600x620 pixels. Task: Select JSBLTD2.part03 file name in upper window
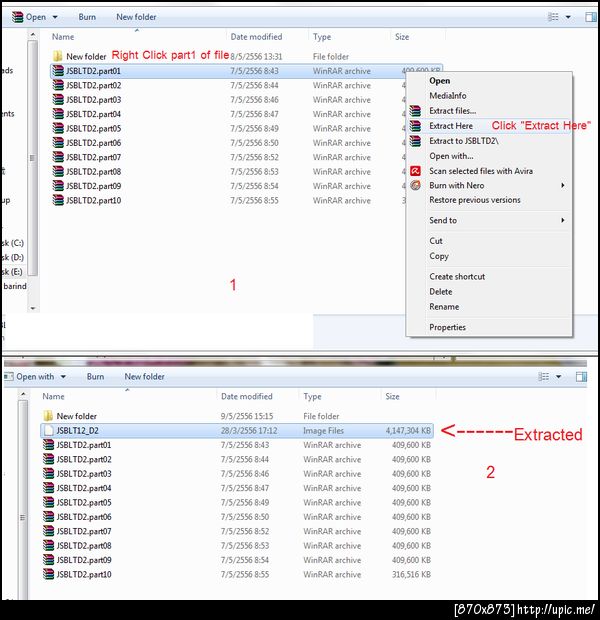click(x=93, y=100)
